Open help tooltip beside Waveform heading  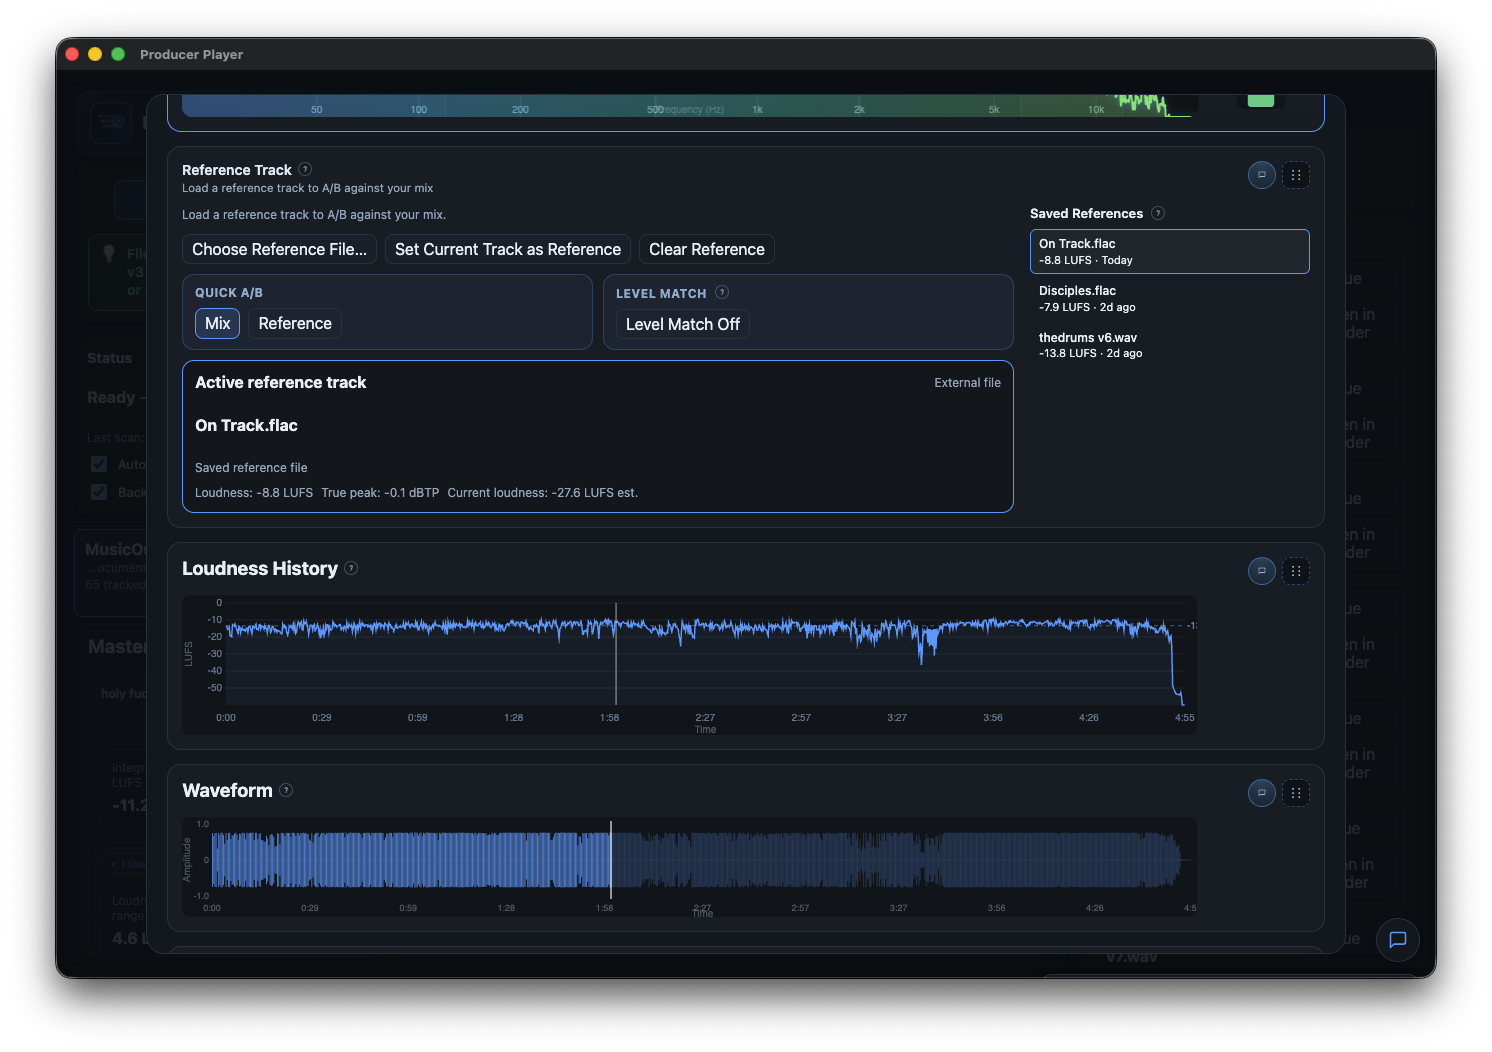point(286,790)
